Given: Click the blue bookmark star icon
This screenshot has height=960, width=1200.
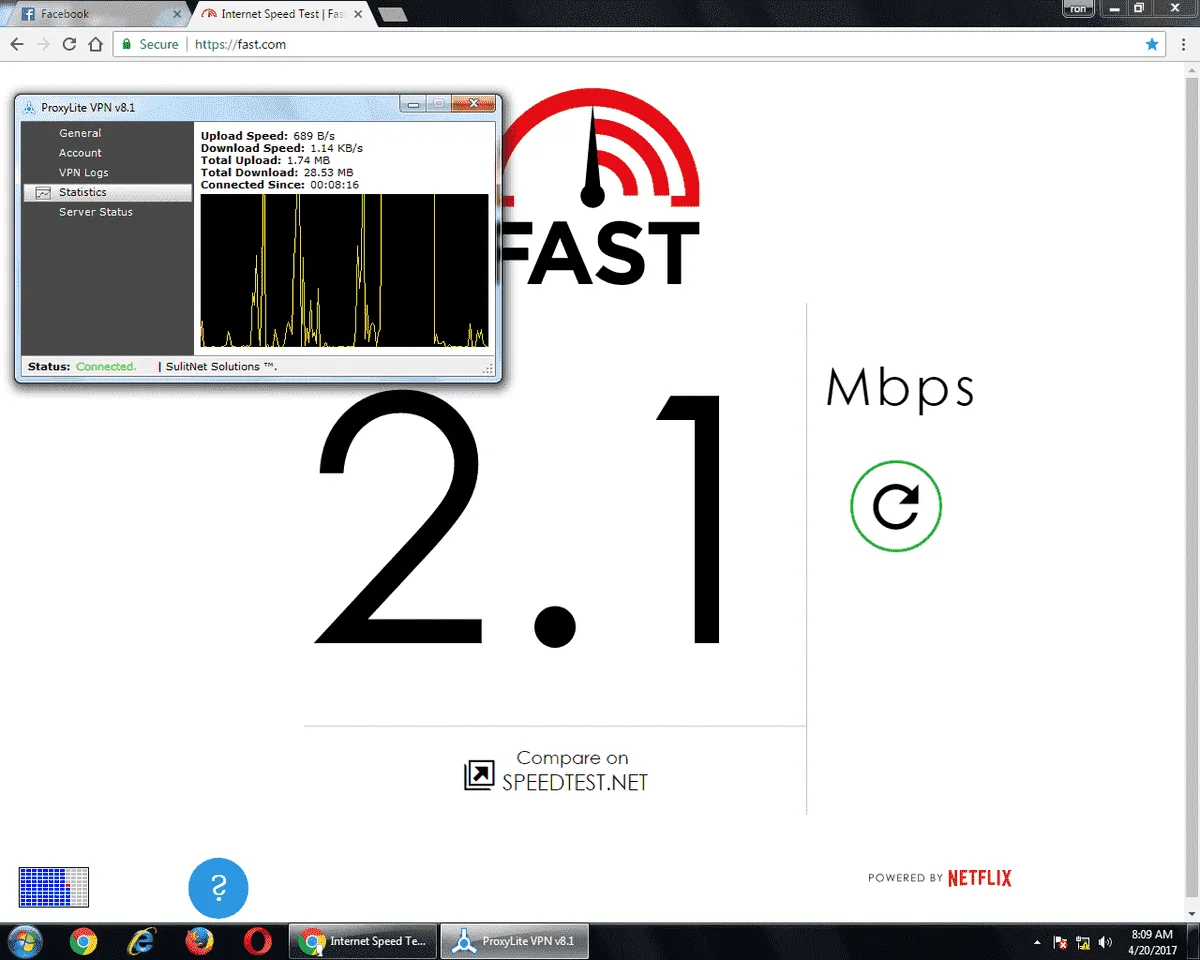Looking at the screenshot, I should (x=1152, y=44).
